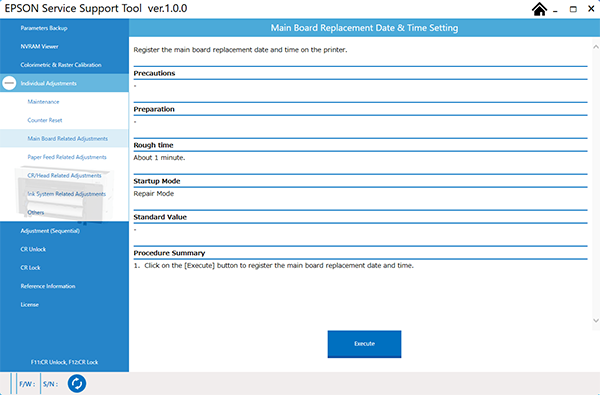Open Adjustment (Sequential) menu
Image resolution: width=600 pixels, height=395 pixels.
point(64,231)
